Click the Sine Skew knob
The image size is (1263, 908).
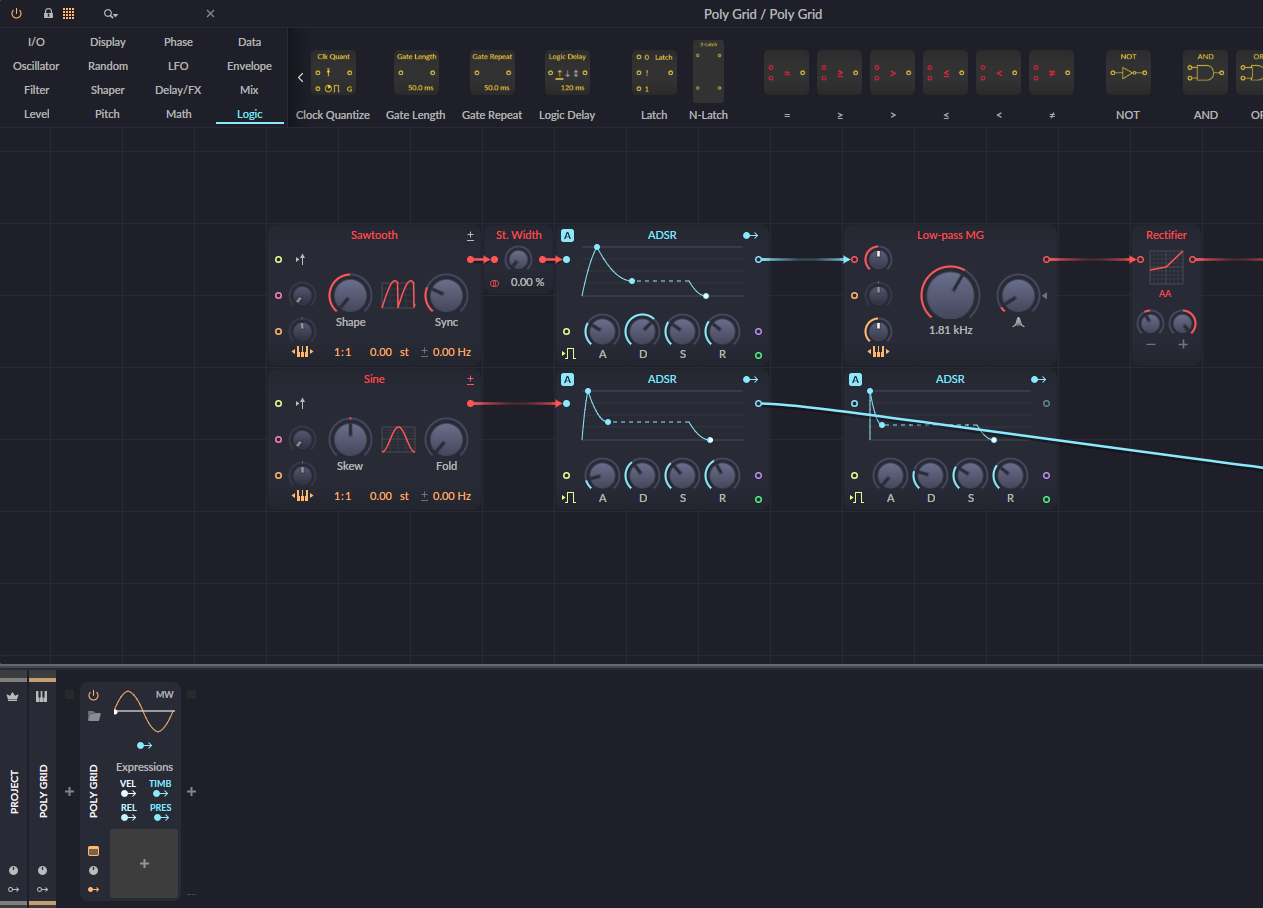[350, 438]
